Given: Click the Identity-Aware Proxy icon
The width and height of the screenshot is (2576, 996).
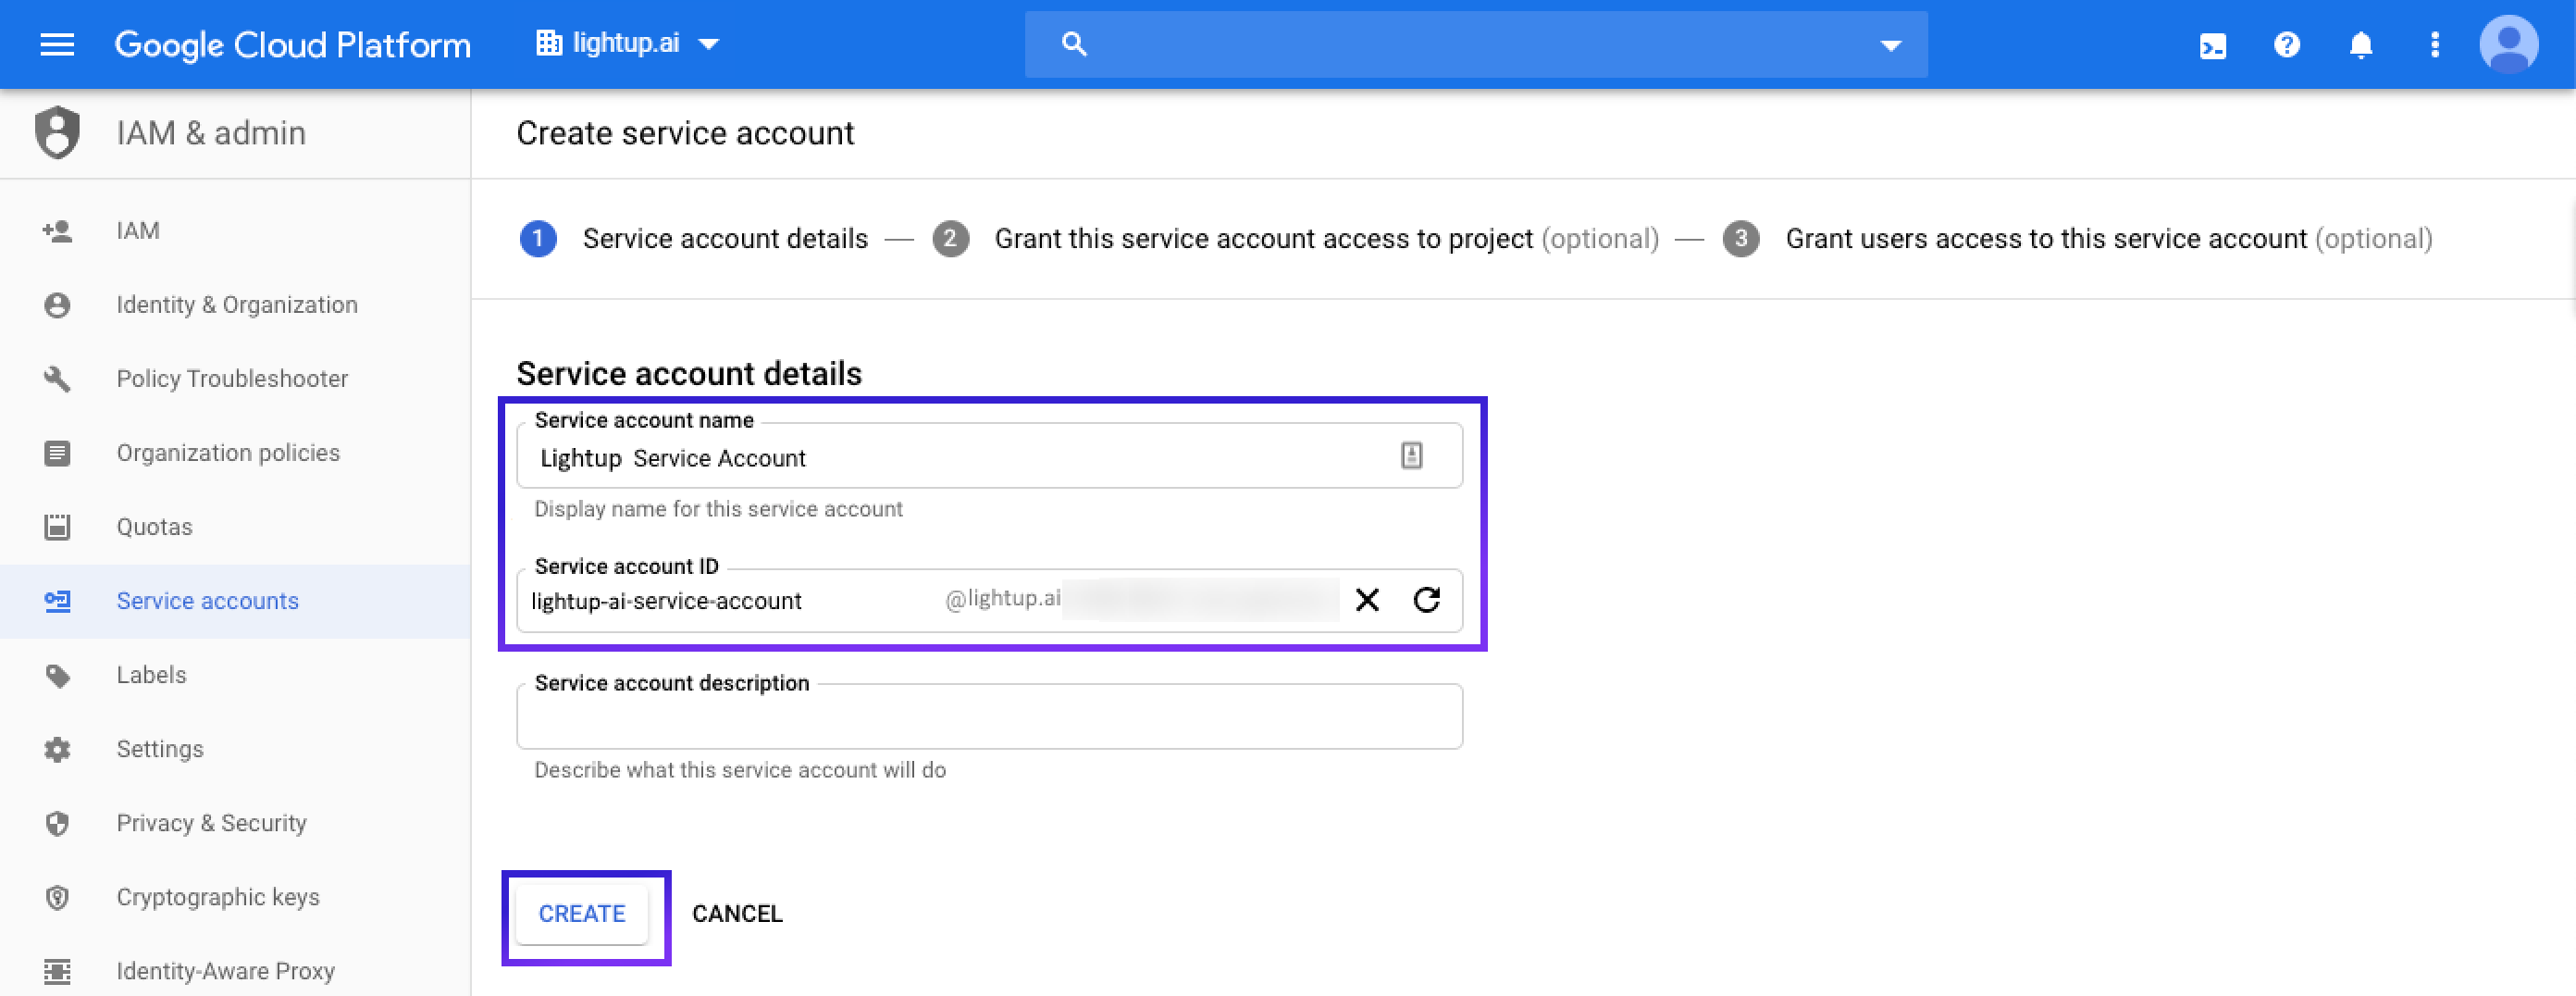Looking at the screenshot, I should coord(57,971).
